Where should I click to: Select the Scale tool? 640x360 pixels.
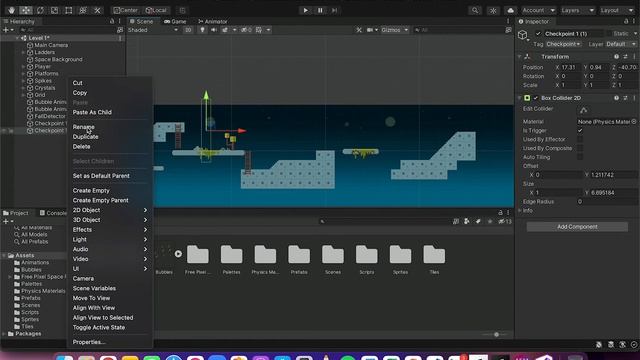pyautogui.click(x=54, y=10)
